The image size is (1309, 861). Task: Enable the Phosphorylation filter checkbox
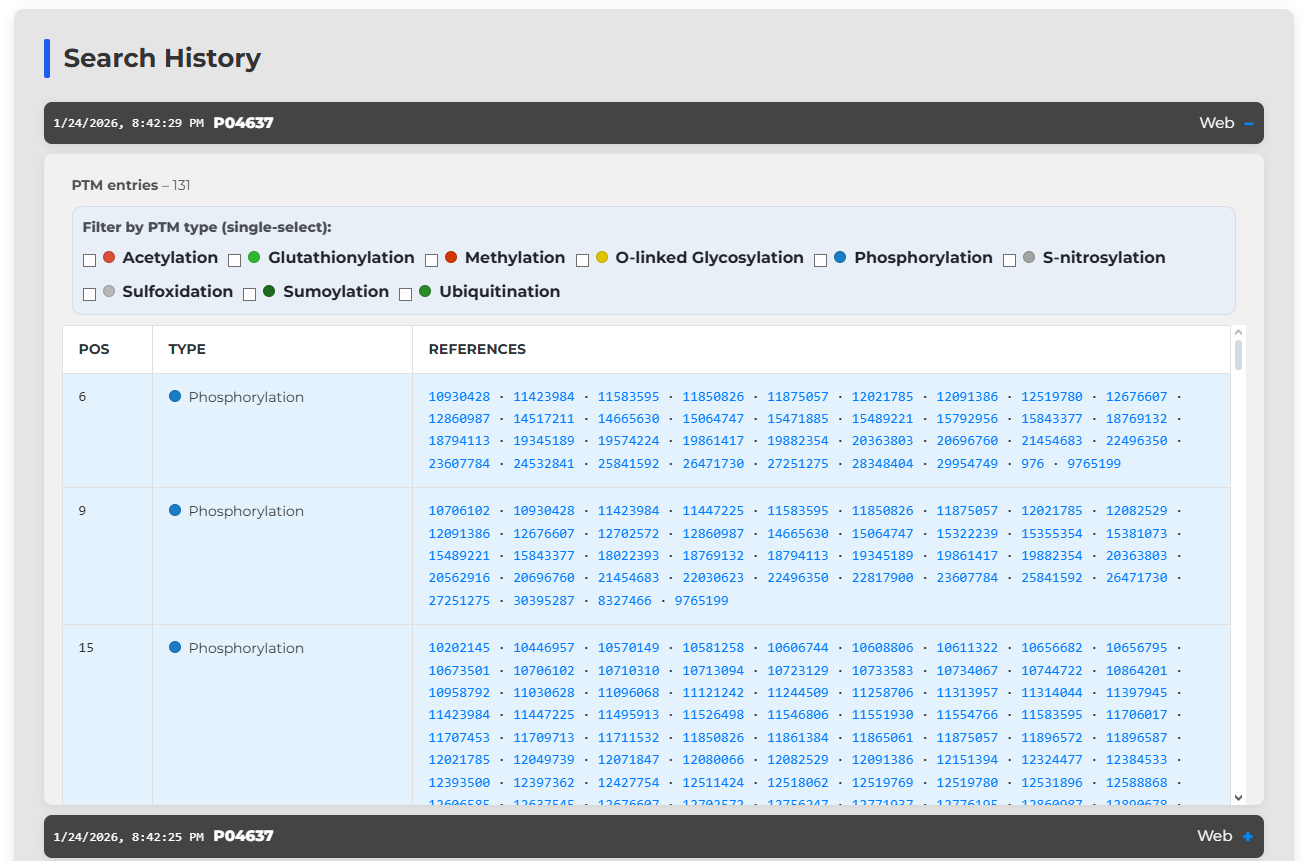(x=821, y=260)
